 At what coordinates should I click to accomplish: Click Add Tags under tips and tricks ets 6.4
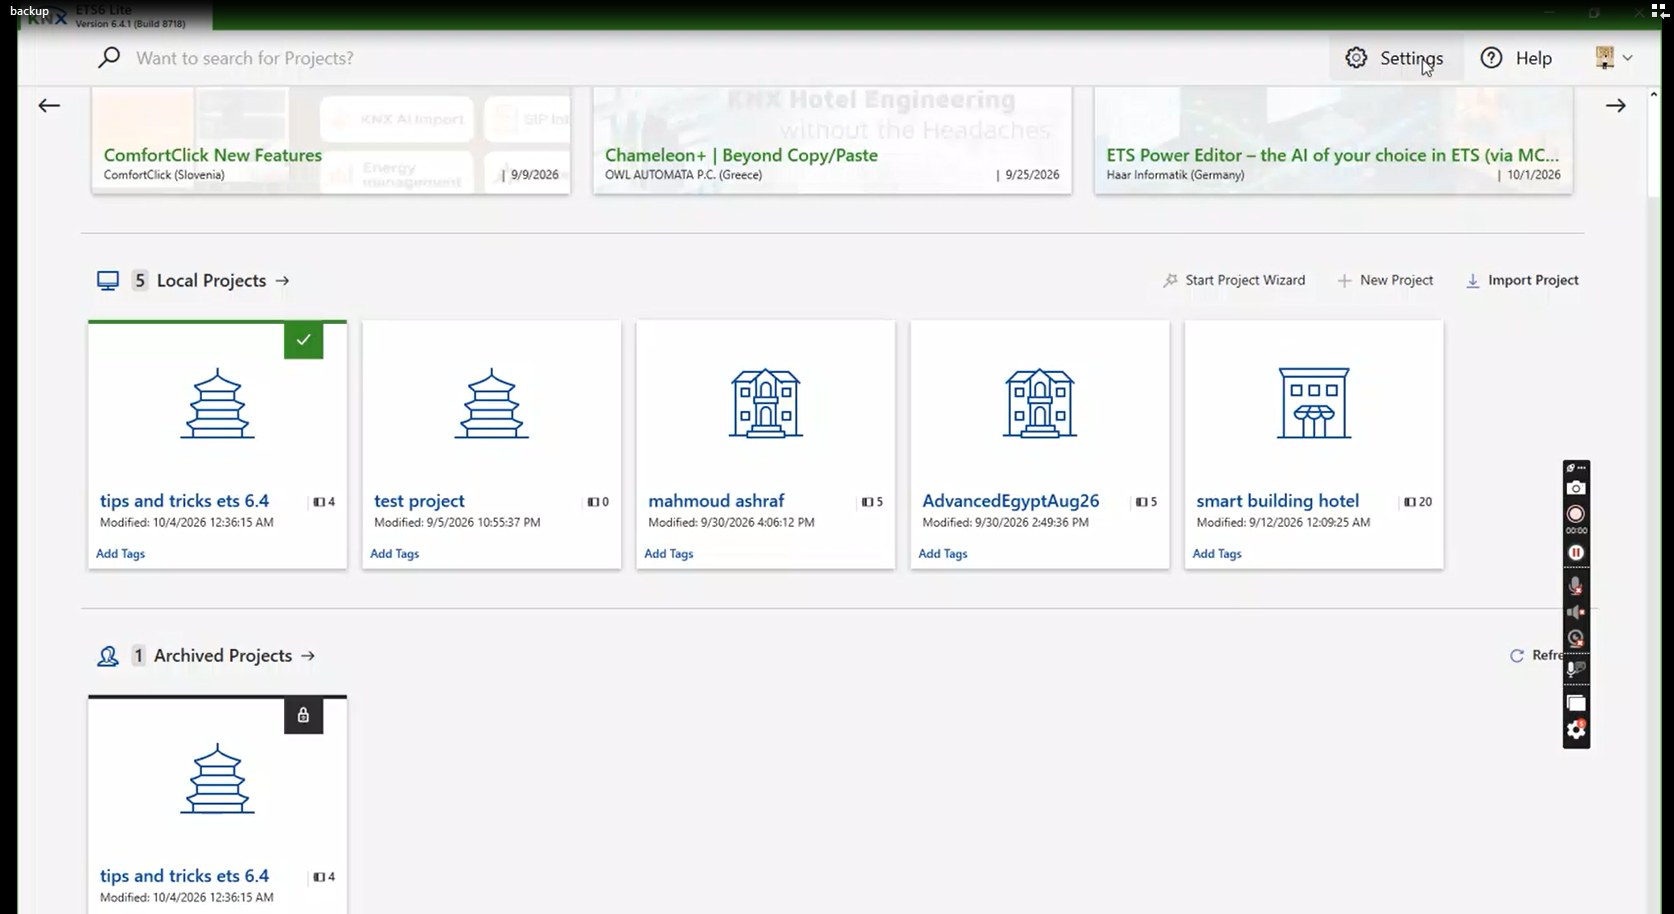pos(120,554)
